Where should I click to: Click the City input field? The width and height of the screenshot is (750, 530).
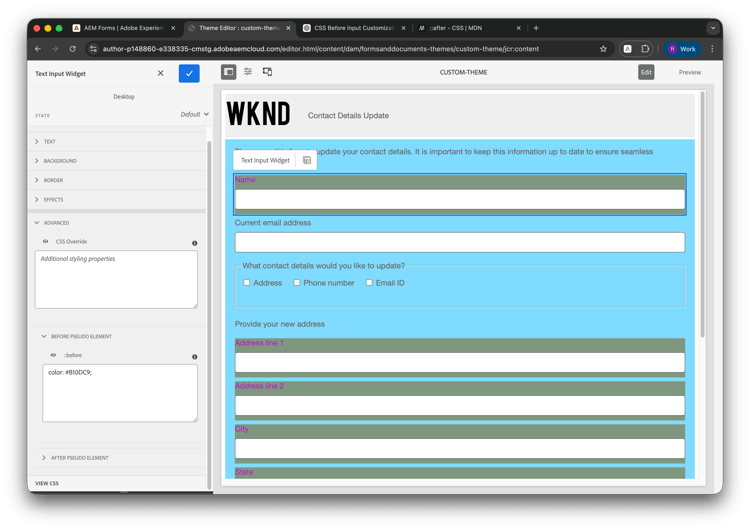pos(460,449)
